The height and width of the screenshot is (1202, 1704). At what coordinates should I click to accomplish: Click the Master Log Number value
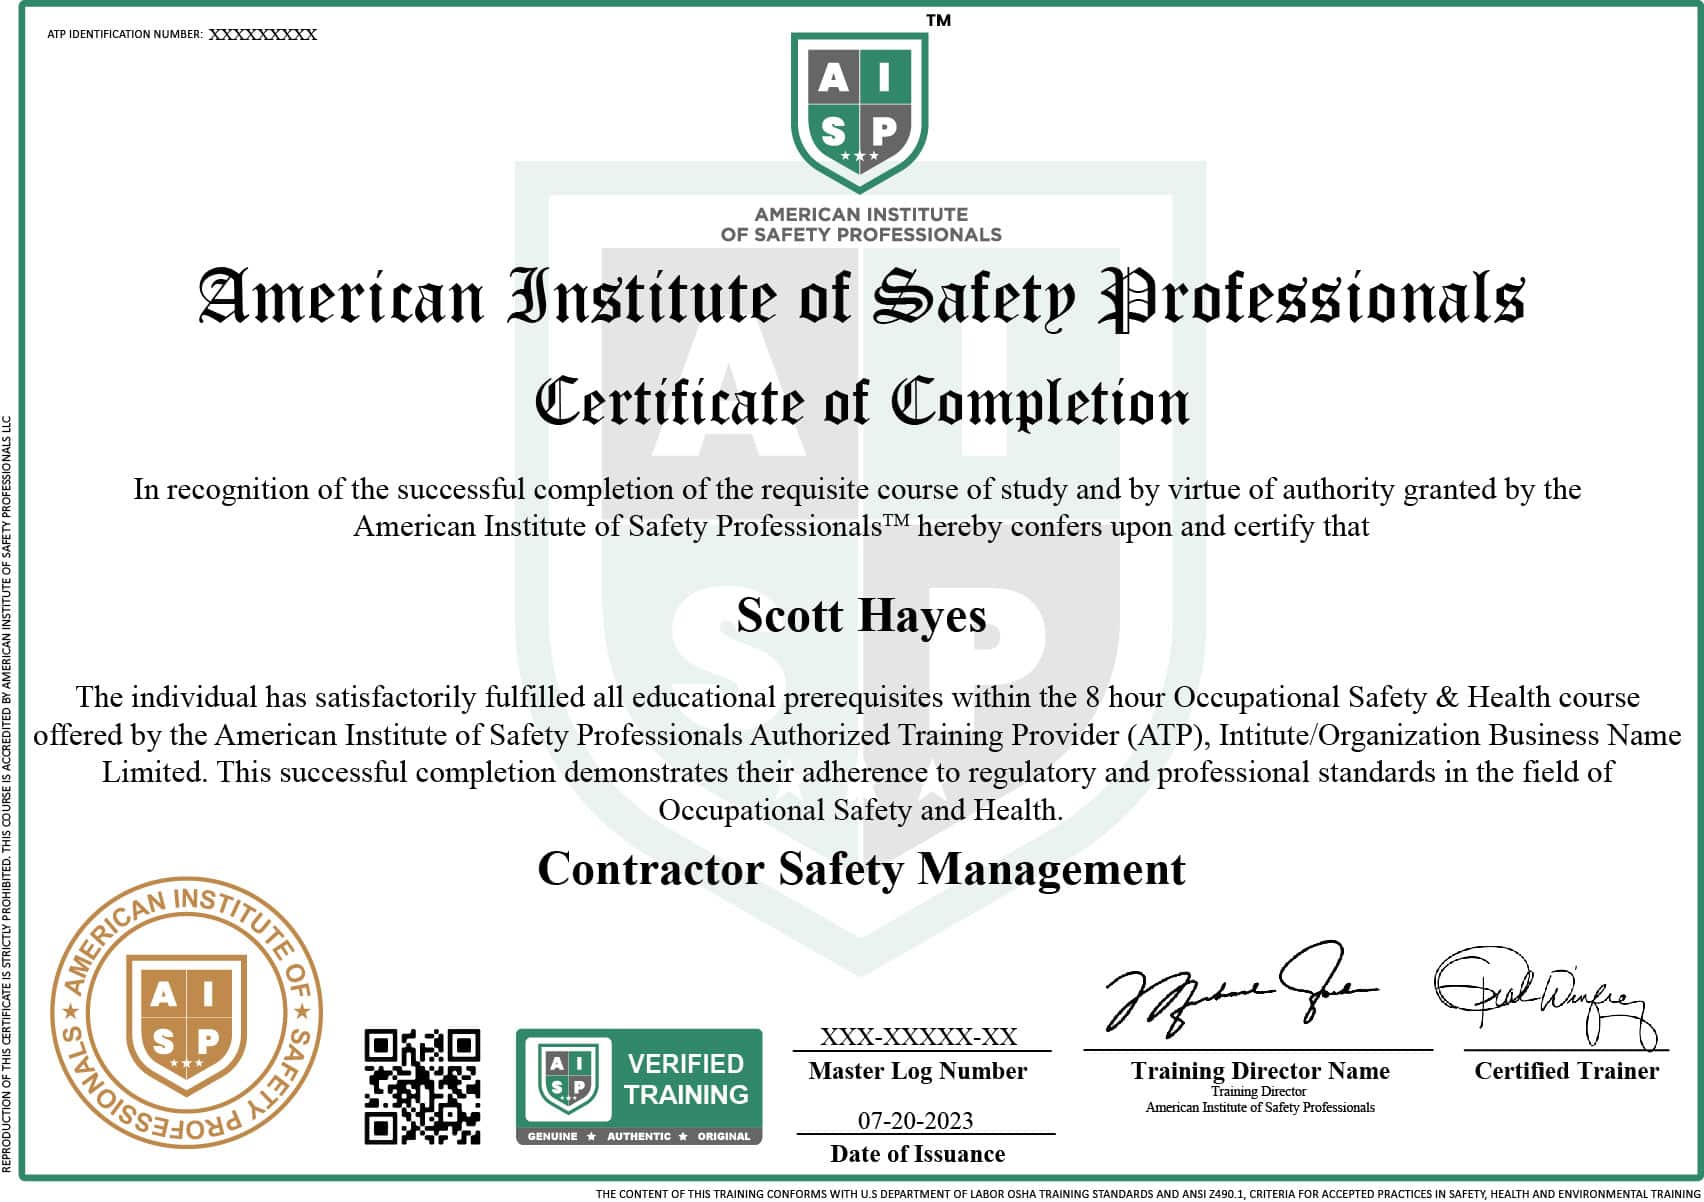point(917,1037)
